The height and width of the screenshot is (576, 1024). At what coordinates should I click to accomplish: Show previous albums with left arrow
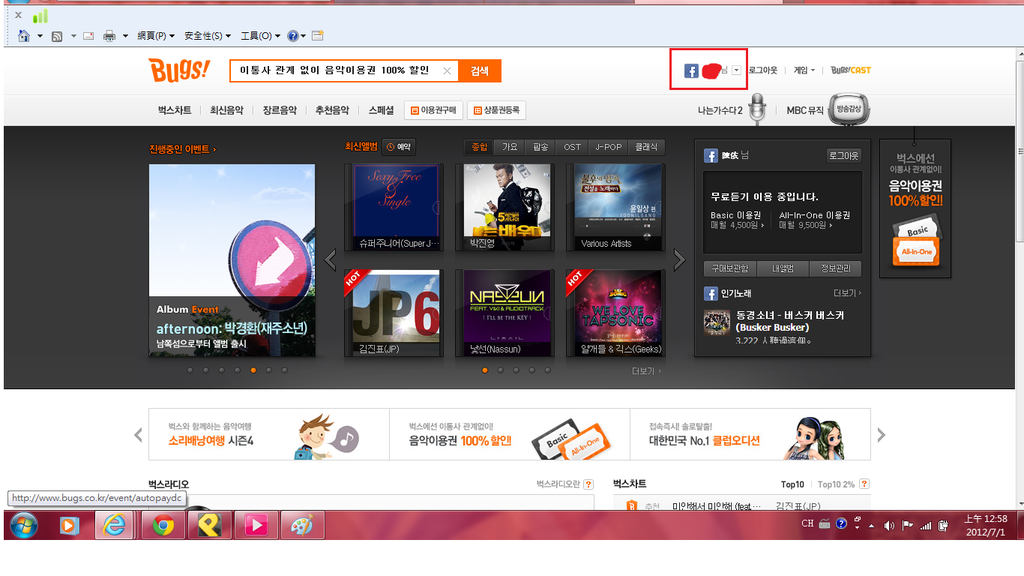pos(330,260)
